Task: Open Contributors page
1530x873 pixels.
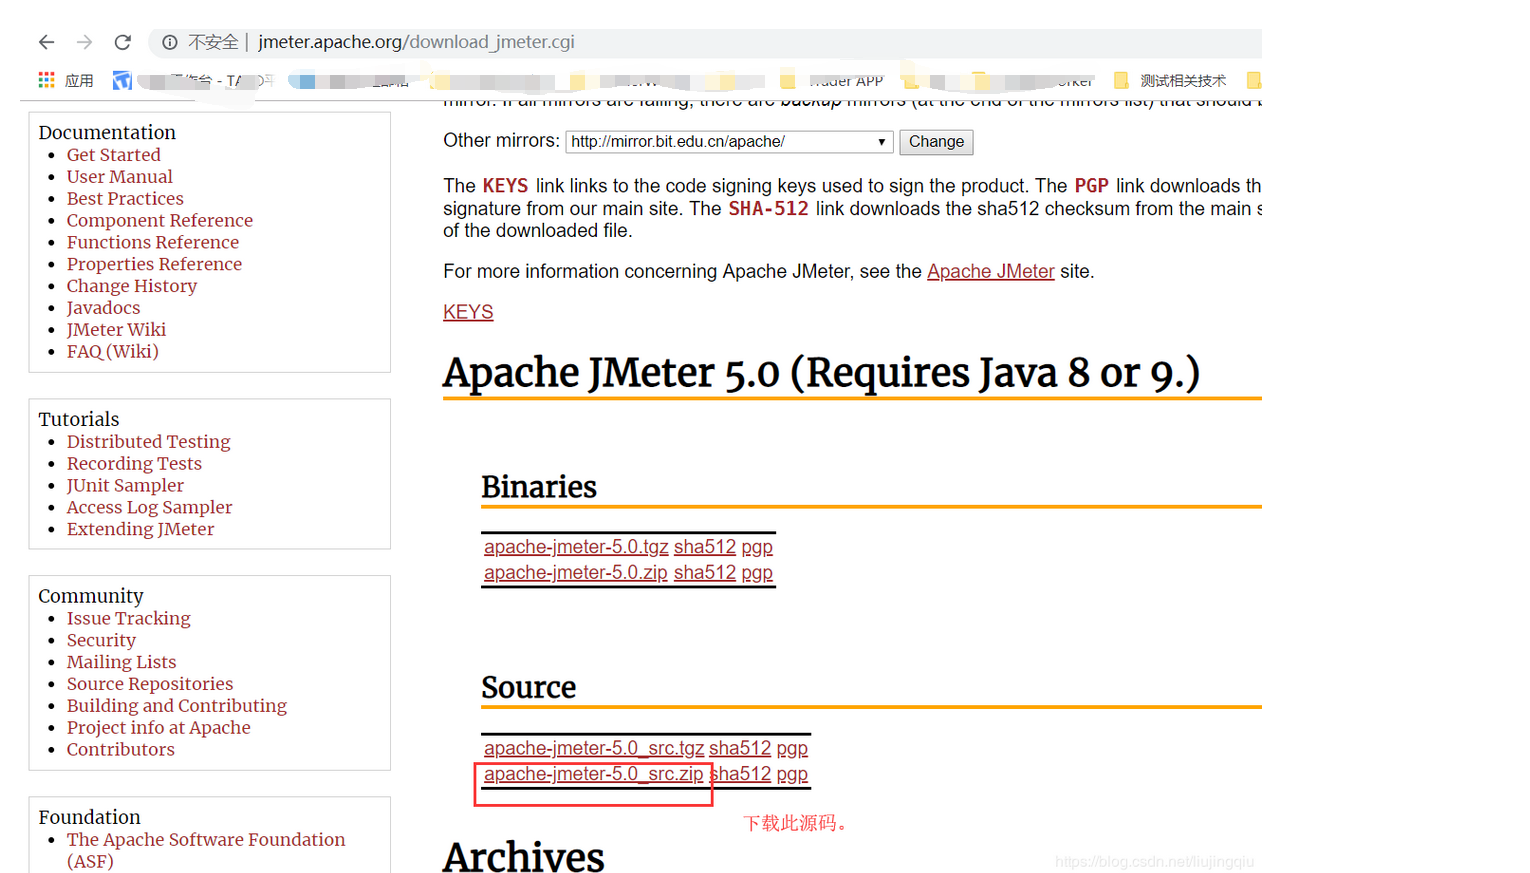Action: [120, 750]
